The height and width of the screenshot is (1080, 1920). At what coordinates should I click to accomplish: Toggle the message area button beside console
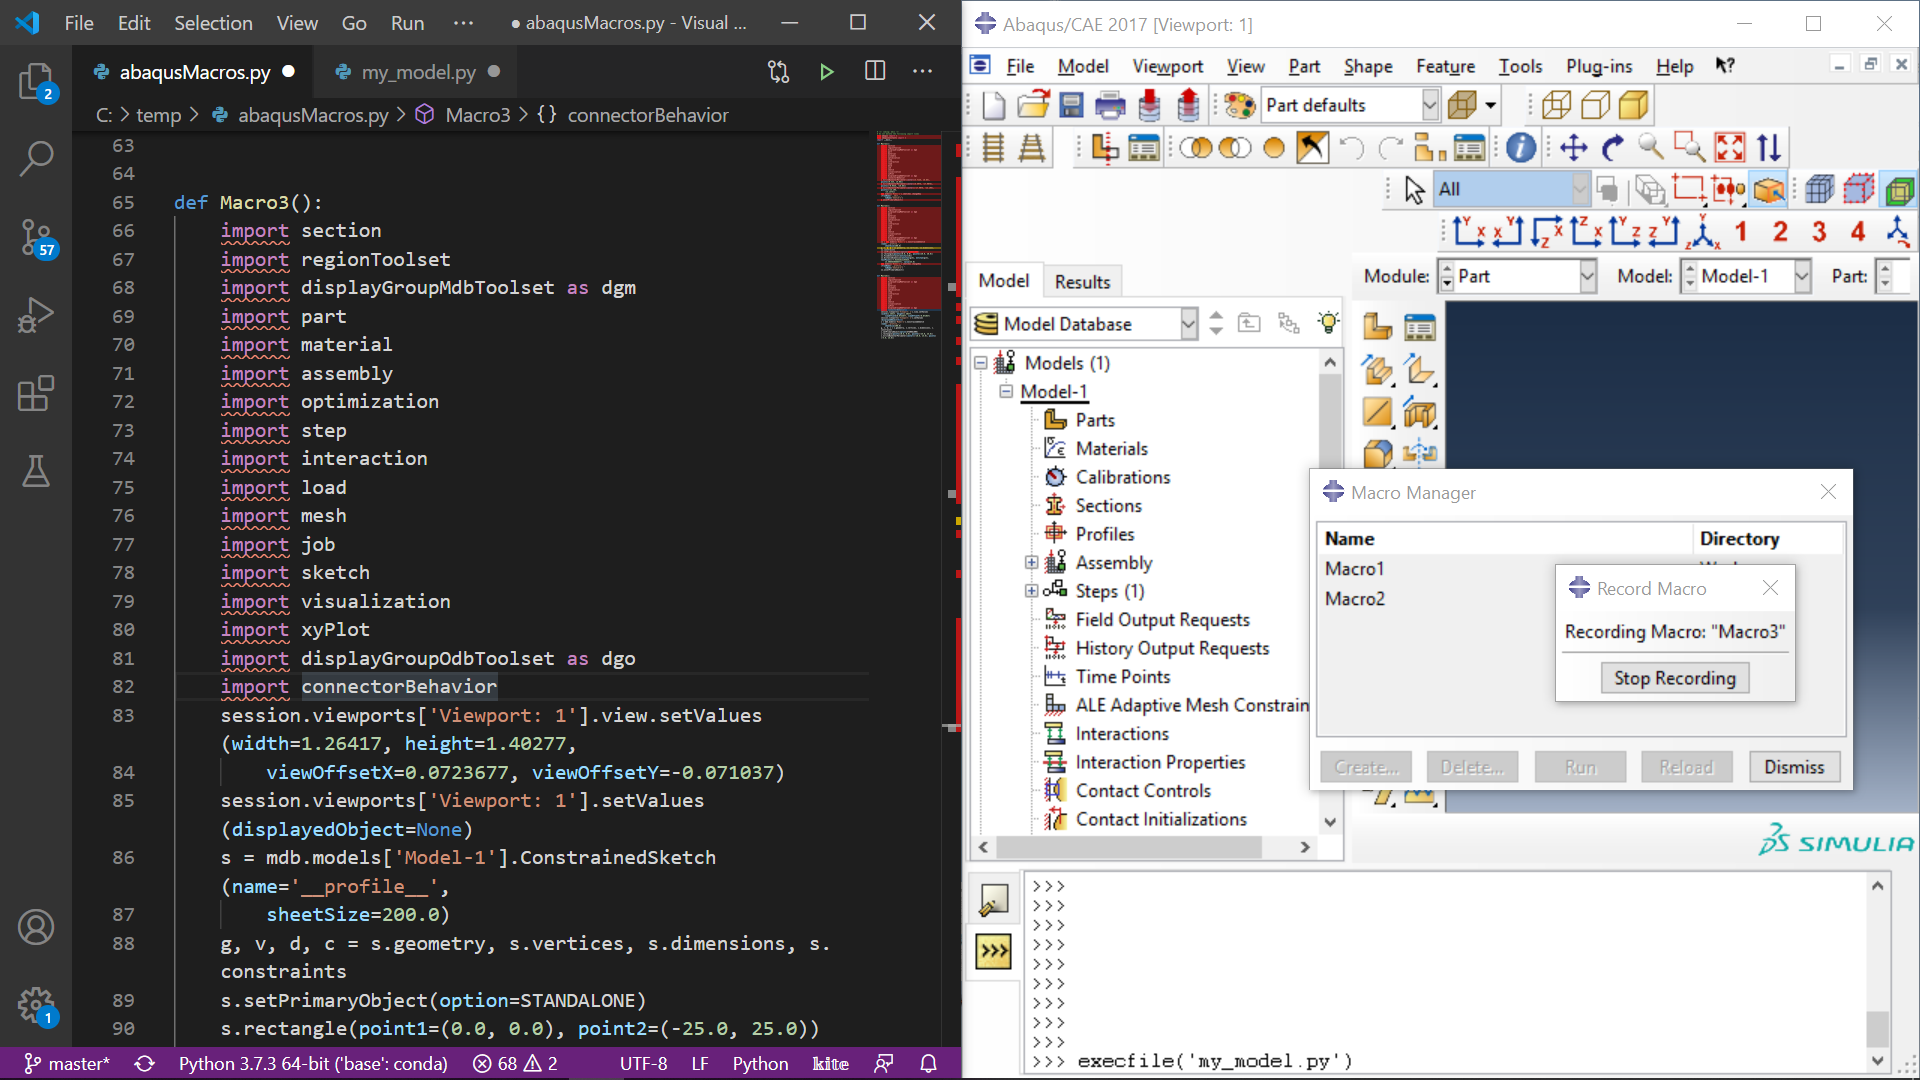click(x=993, y=902)
